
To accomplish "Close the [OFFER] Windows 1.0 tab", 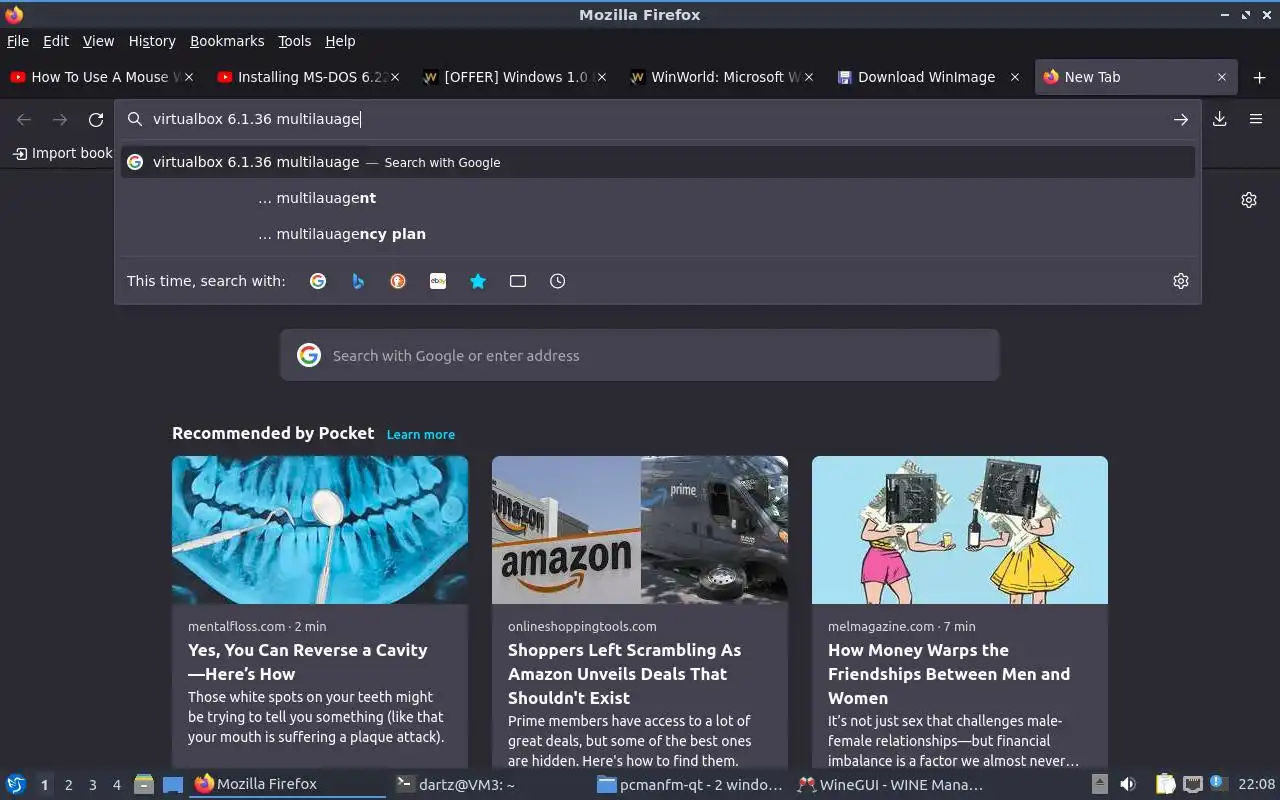I will tap(602, 77).
